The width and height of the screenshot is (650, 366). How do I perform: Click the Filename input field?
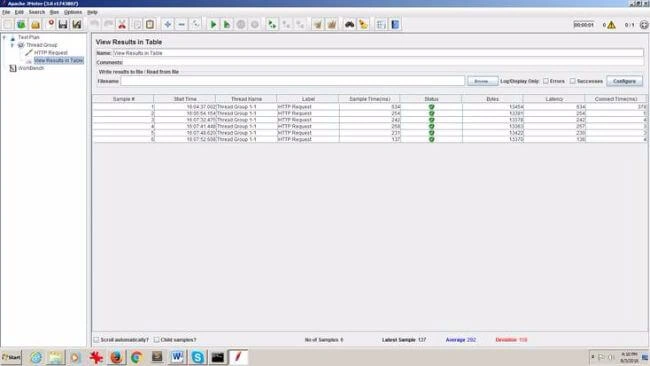click(293, 81)
